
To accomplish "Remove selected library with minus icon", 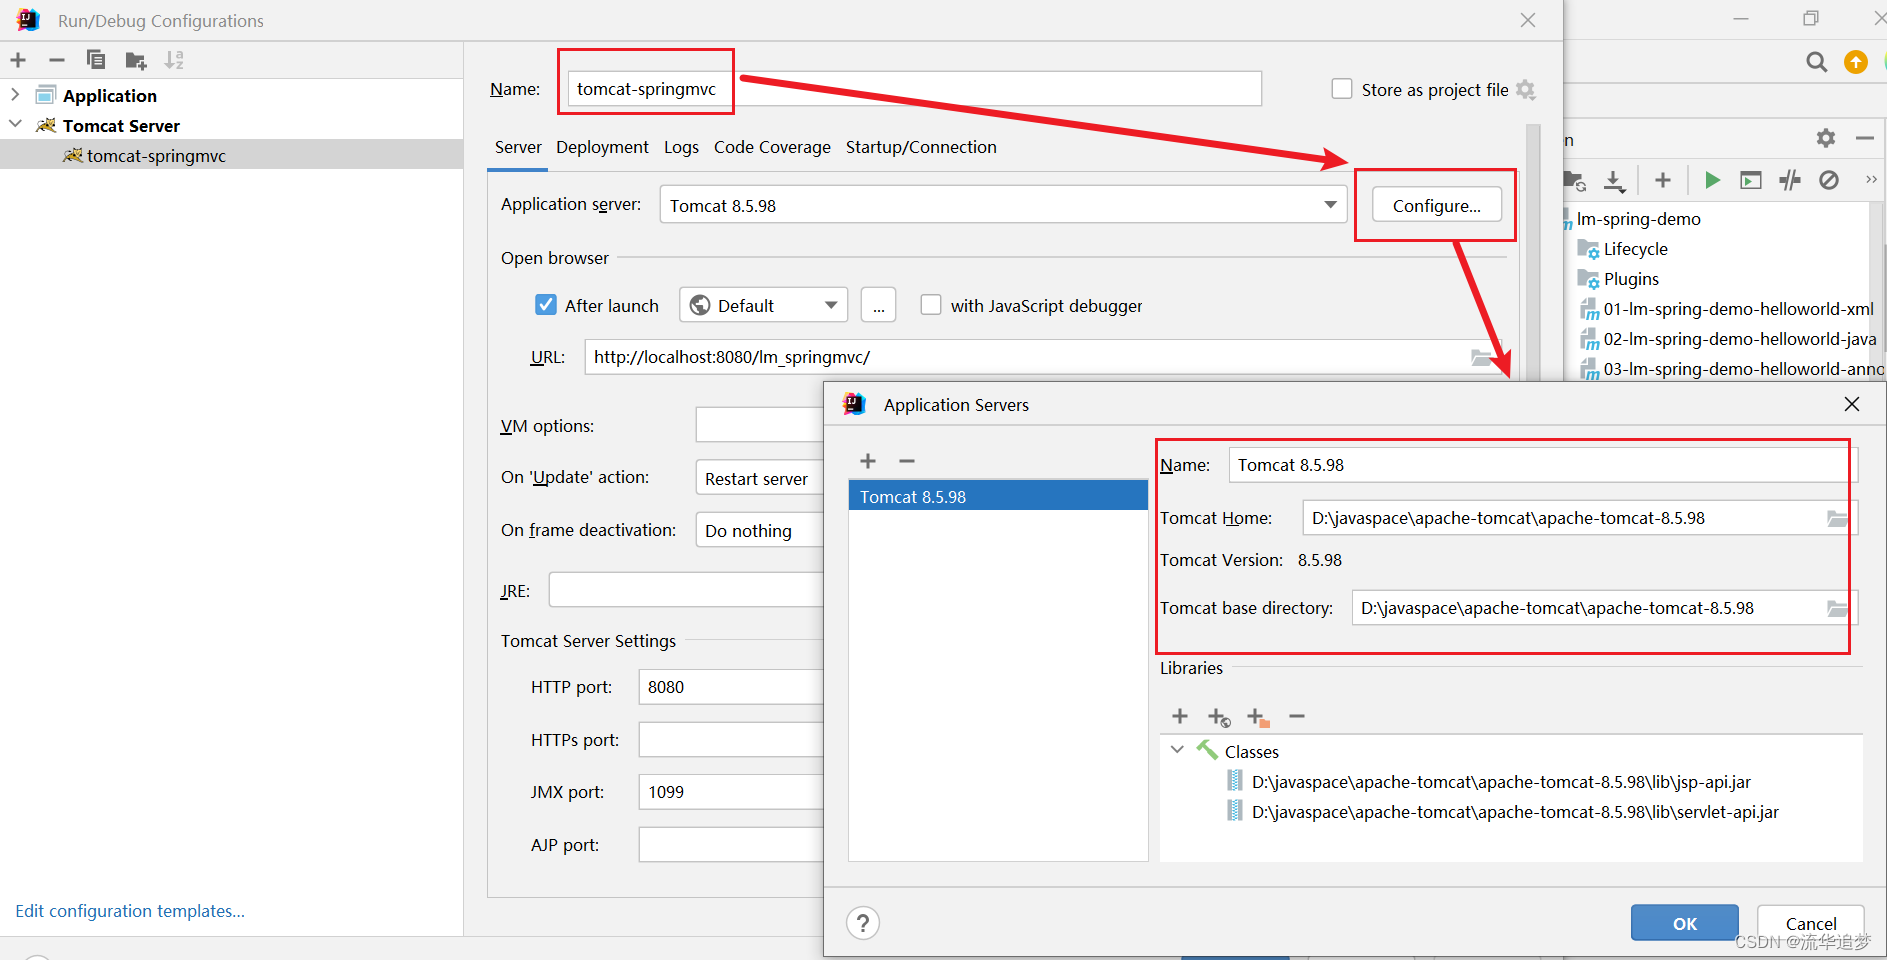I will [1297, 716].
